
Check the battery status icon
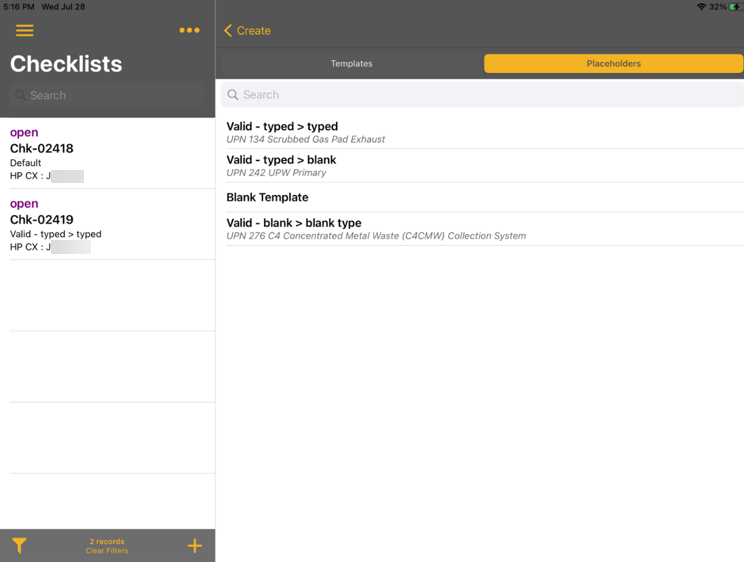tap(735, 7)
